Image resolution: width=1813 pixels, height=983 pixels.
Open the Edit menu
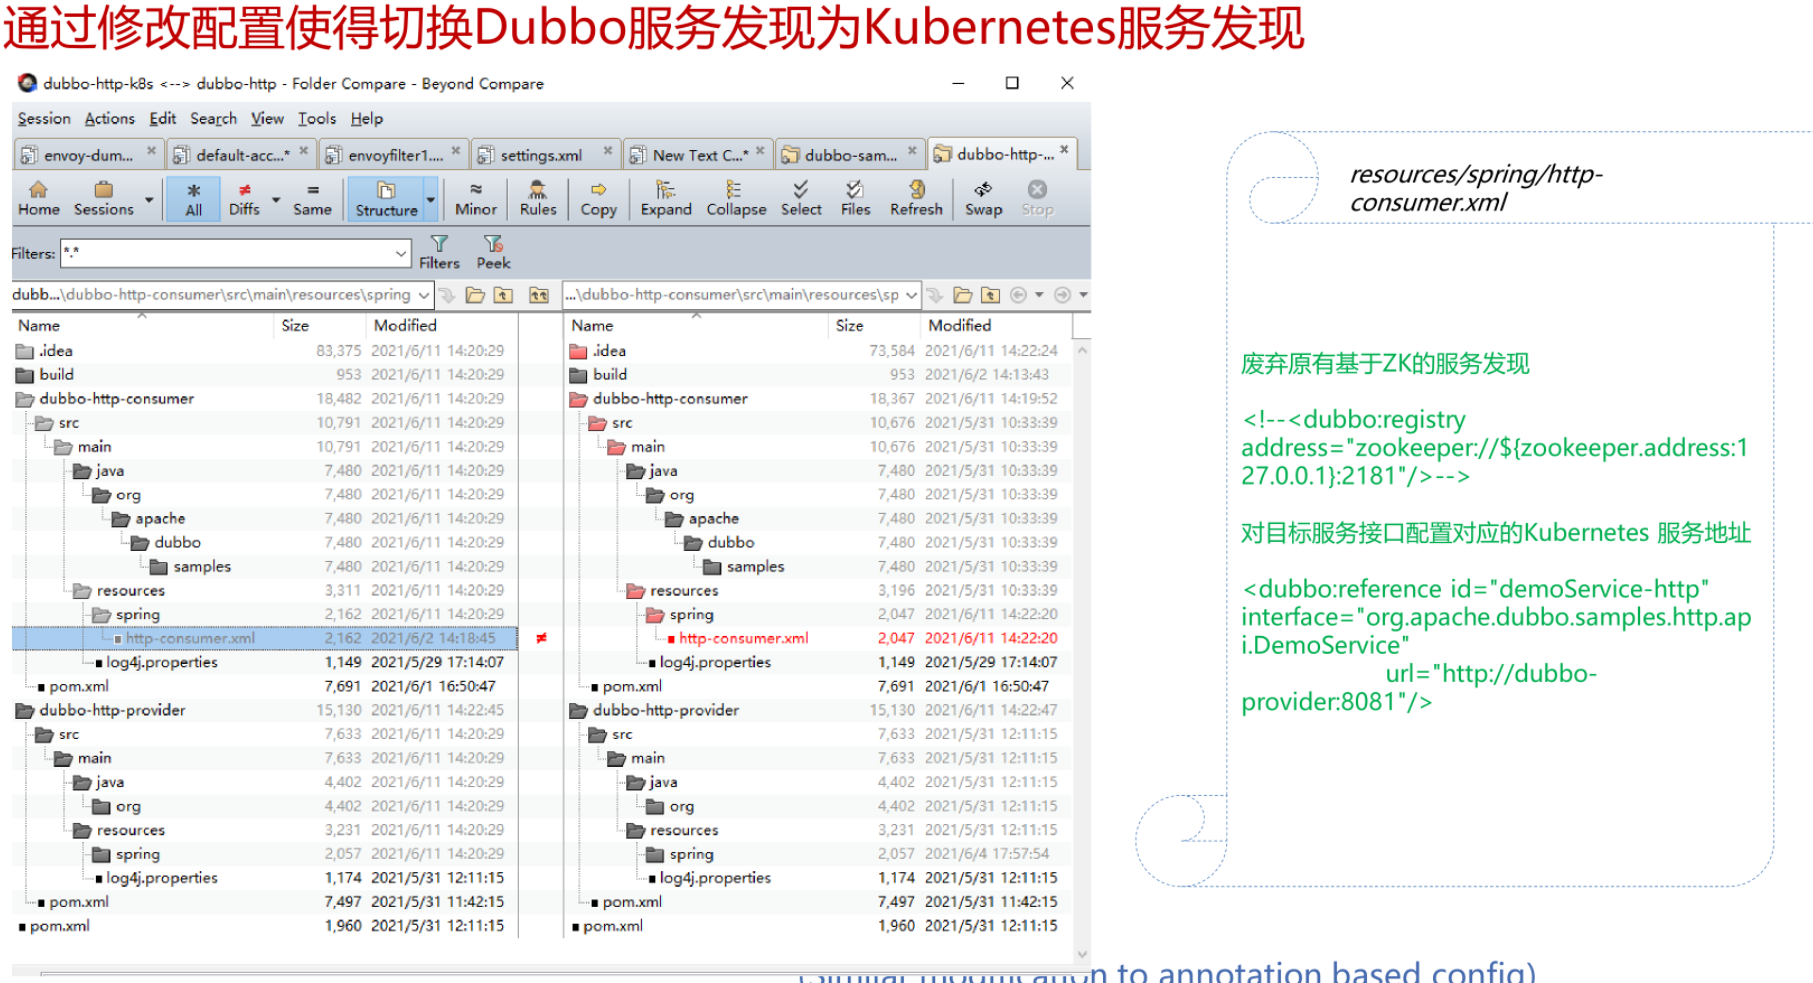pyautogui.click(x=162, y=118)
